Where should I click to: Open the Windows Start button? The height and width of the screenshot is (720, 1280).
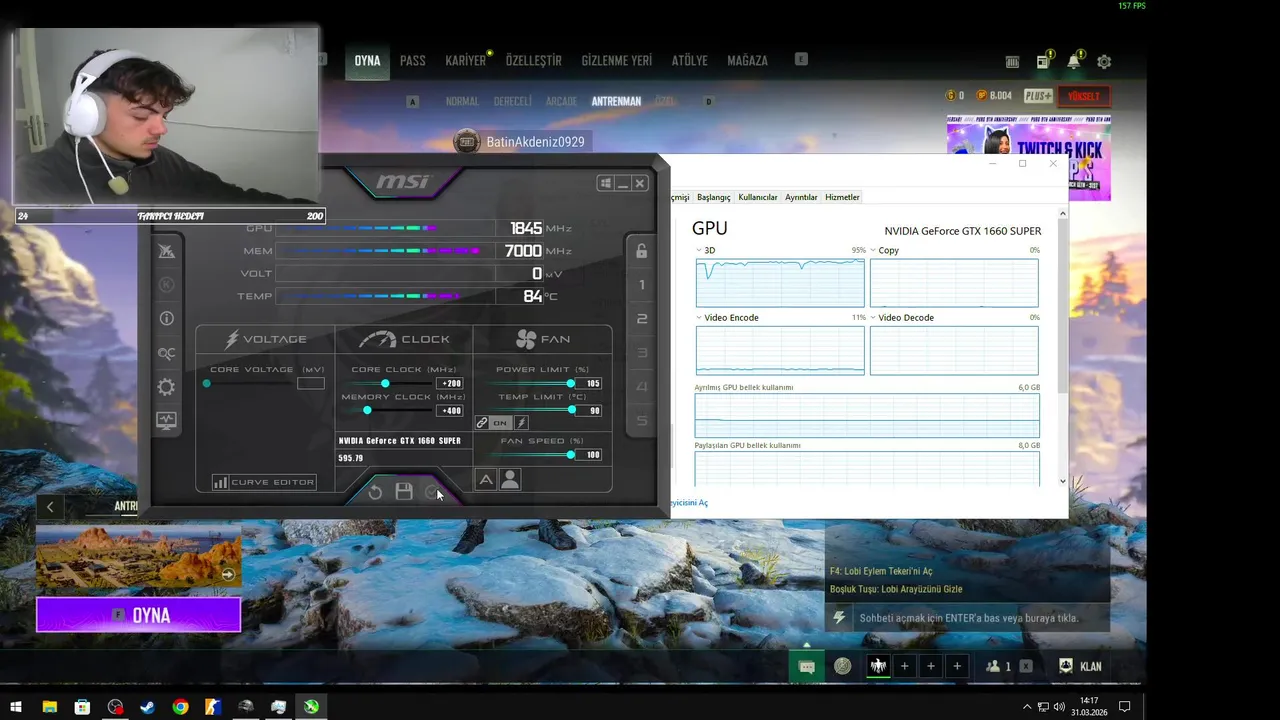(x=16, y=707)
